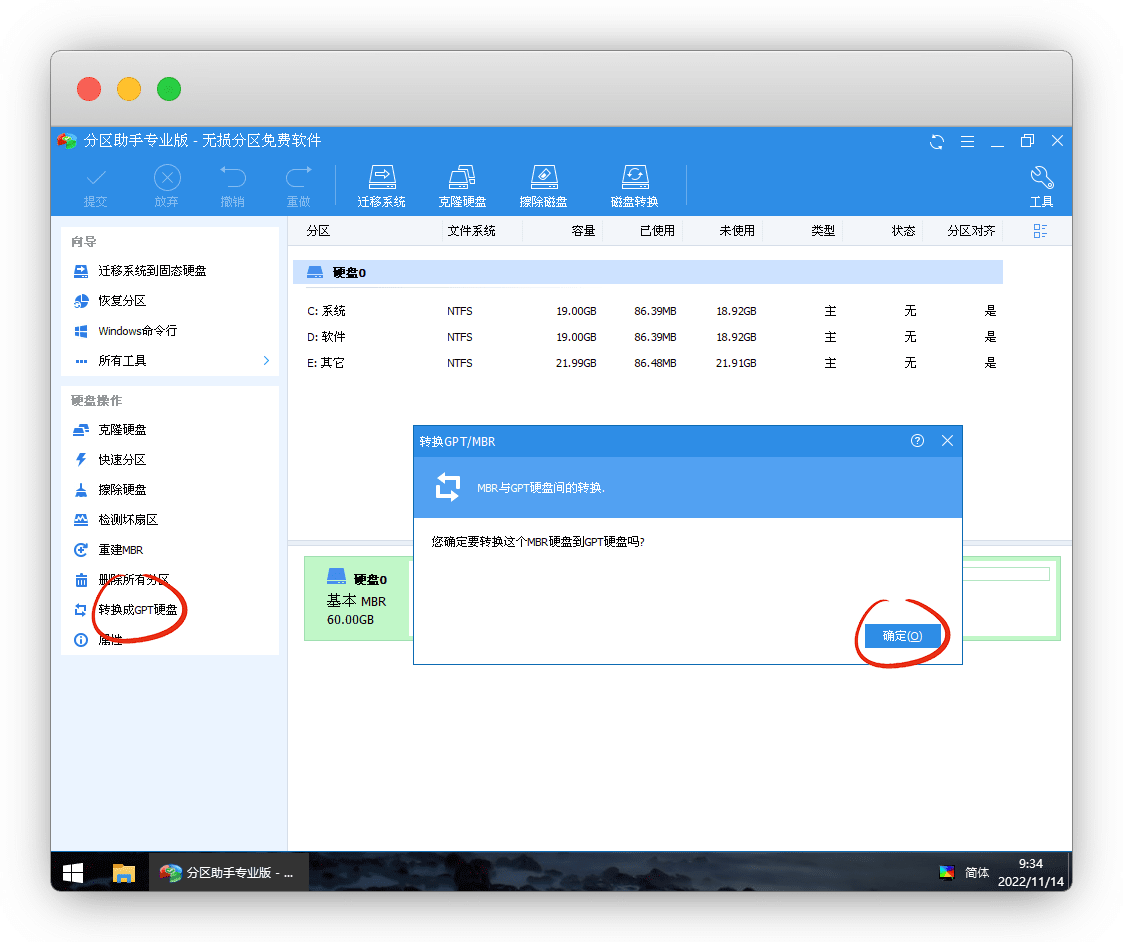Select 迁移系统到固态硬盘 in wizard panel

tap(152, 271)
